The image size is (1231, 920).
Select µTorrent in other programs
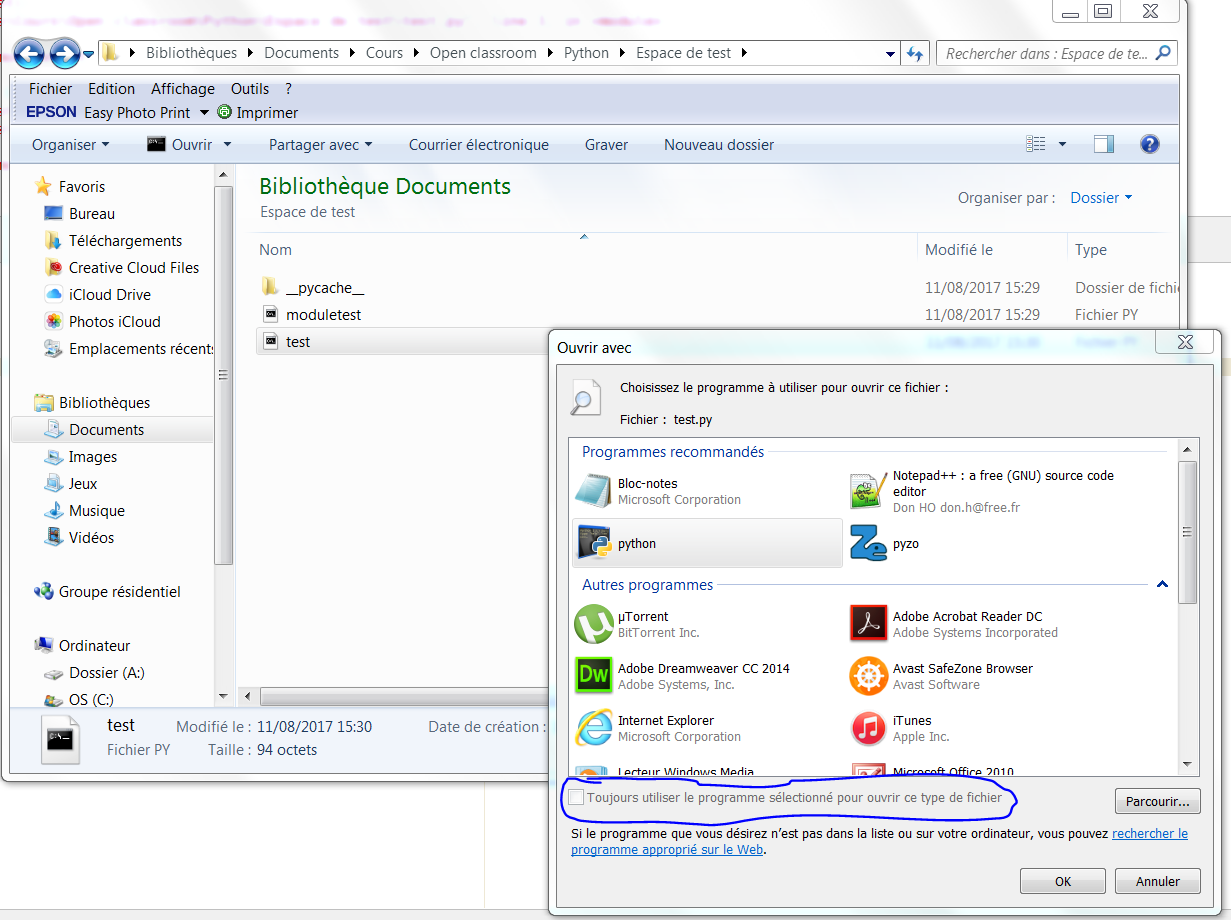tap(593, 624)
